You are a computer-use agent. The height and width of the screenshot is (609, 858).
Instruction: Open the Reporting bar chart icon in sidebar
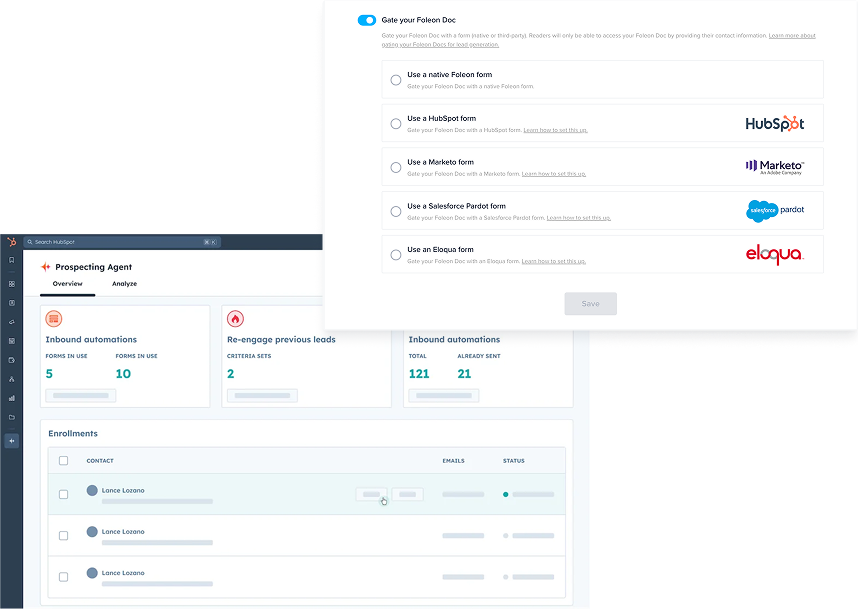coord(11,398)
